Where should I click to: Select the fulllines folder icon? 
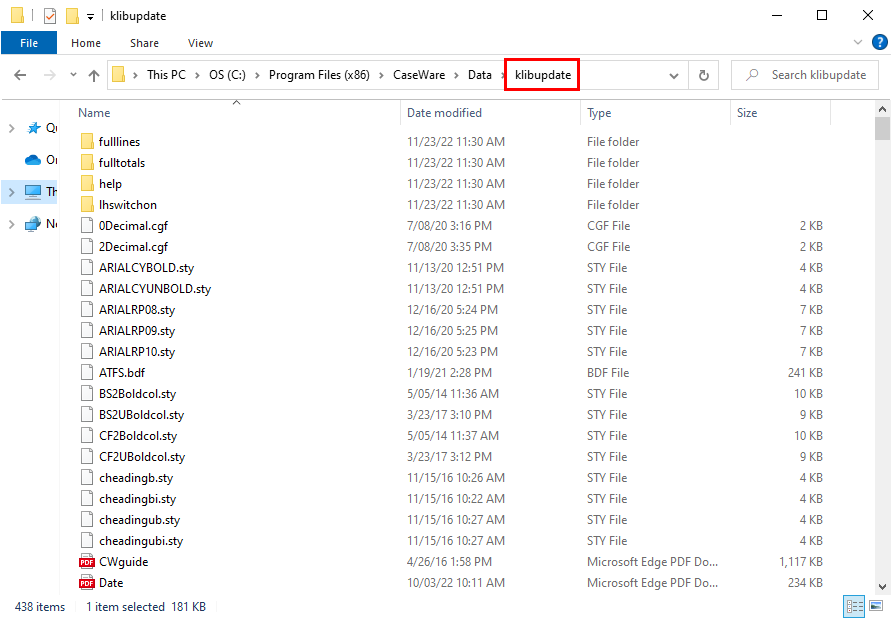[x=87, y=142]
